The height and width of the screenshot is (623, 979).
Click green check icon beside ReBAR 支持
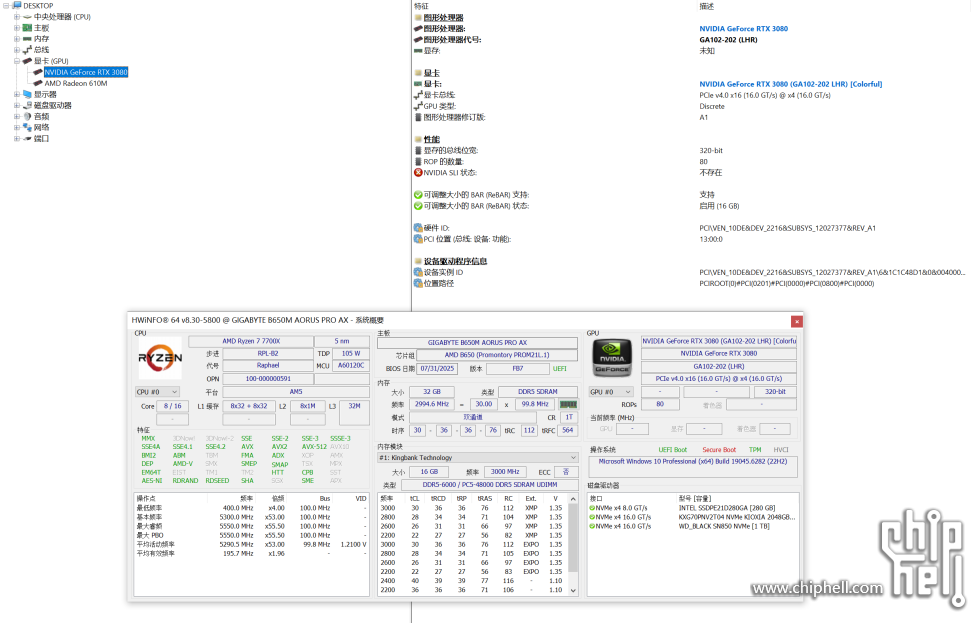pyautogui.click(x=418, y=195)
